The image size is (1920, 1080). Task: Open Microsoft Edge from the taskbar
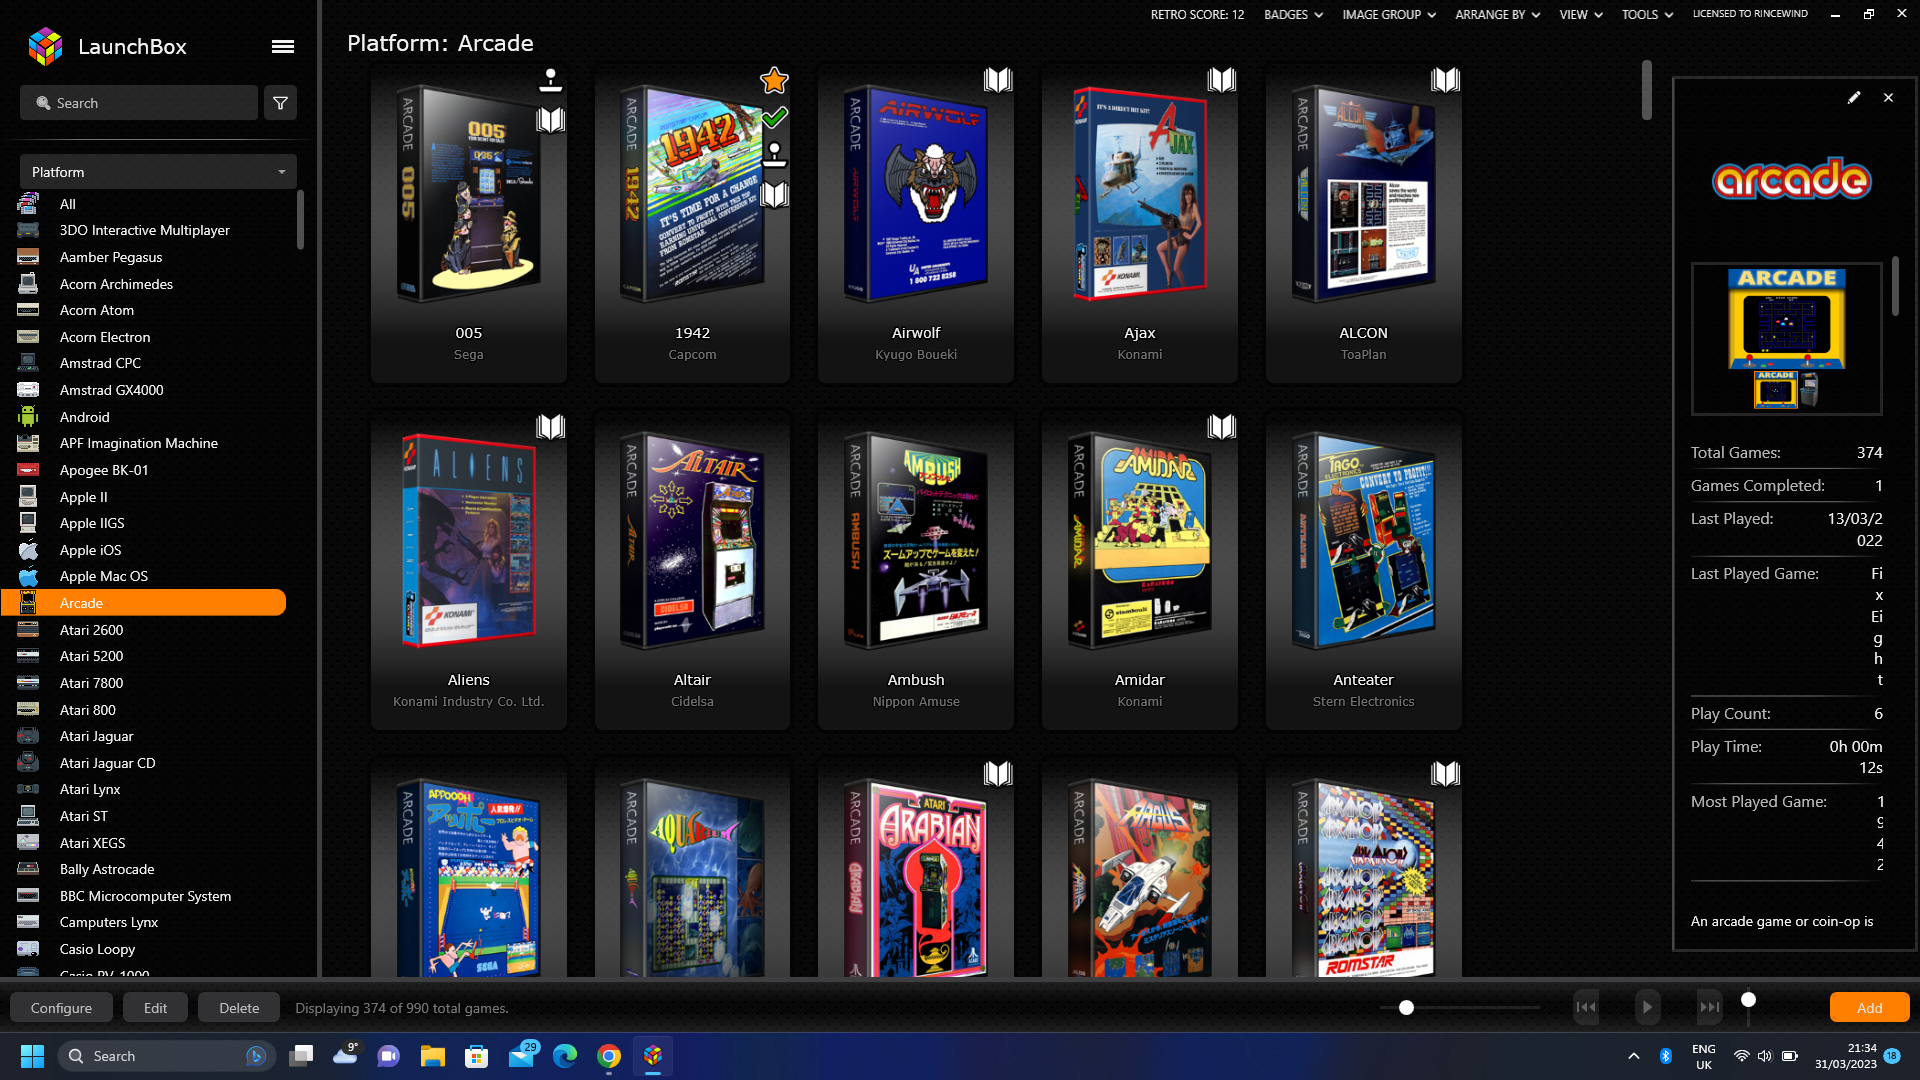tap(565, 1056)
